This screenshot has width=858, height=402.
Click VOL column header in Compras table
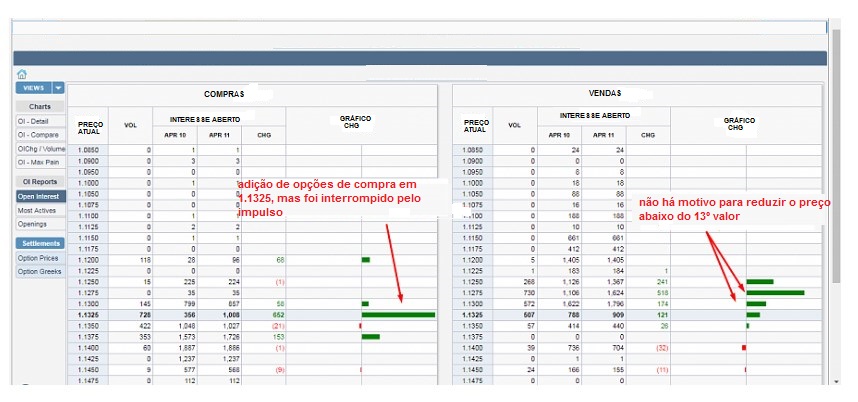tap(130, 125)
